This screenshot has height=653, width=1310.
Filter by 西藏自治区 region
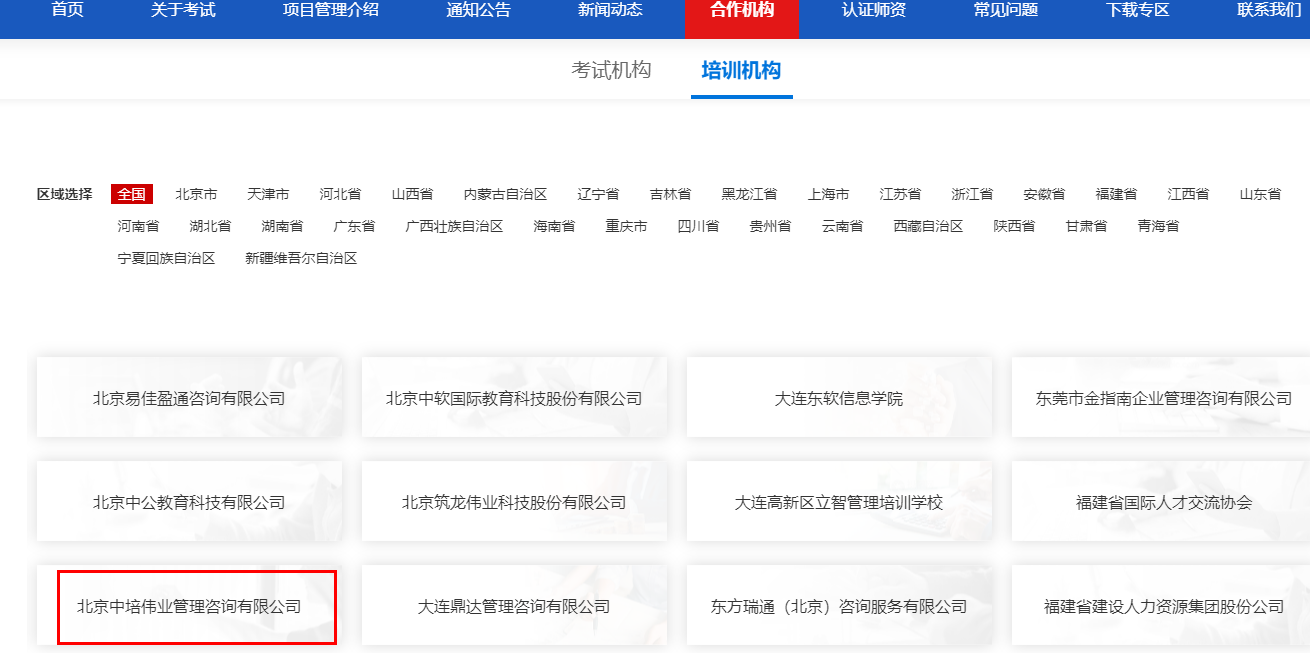[928, 226]
